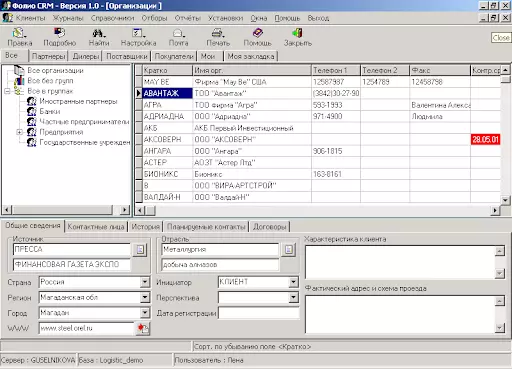This screenshot has height=369, width=512.
Task: Click the Факс column header
Action: point(440,70)
